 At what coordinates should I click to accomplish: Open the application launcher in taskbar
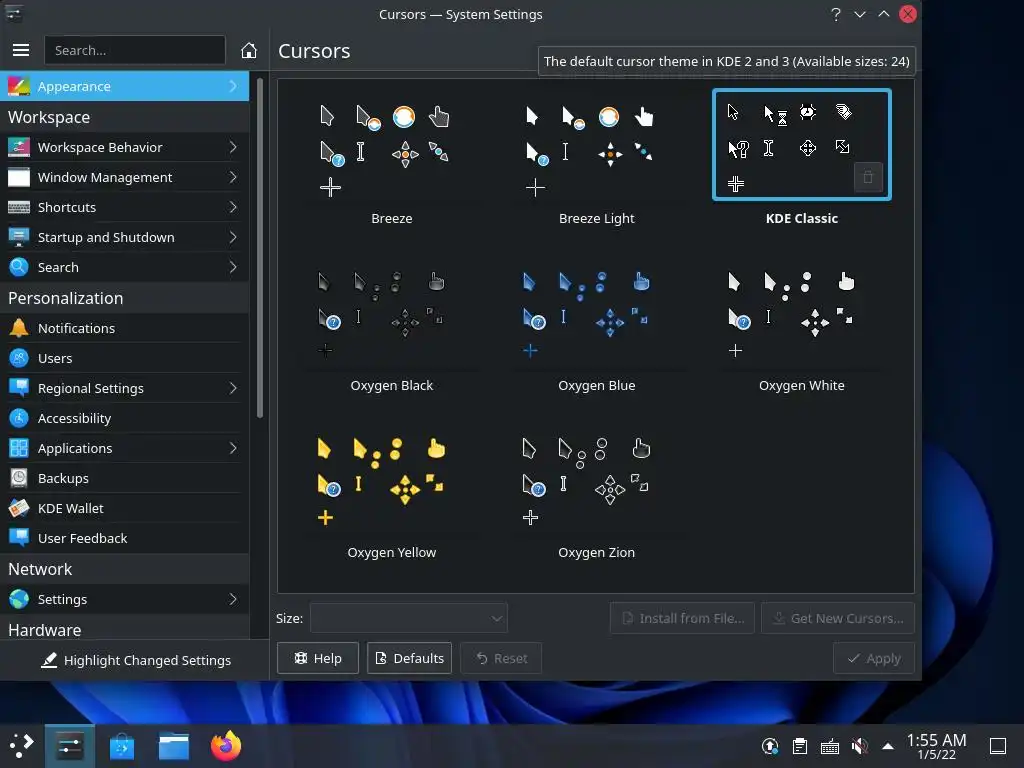coord(22,745)
